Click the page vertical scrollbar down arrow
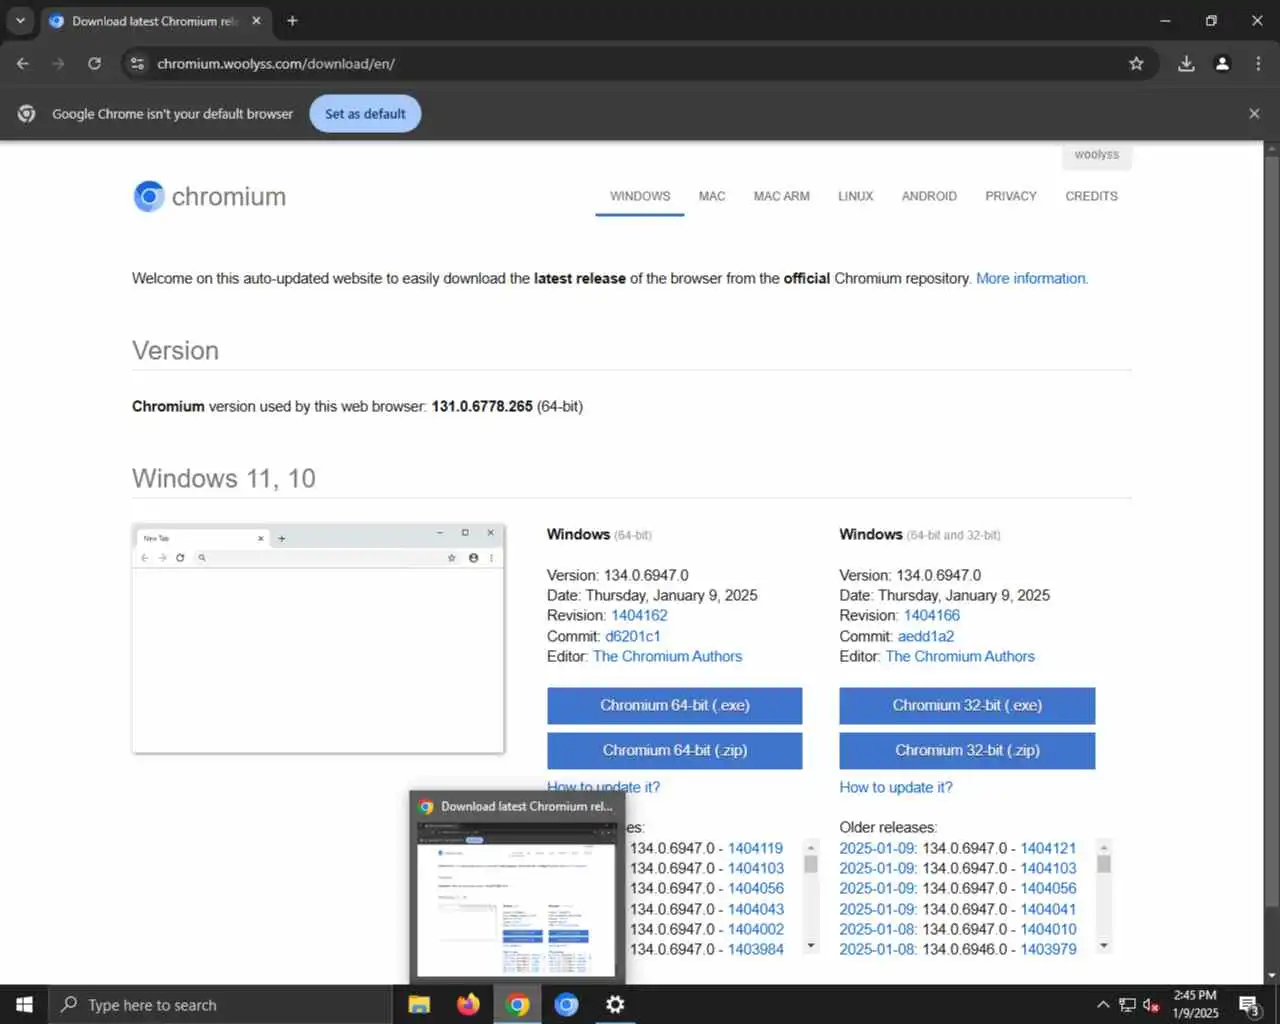 point(1271,976)
